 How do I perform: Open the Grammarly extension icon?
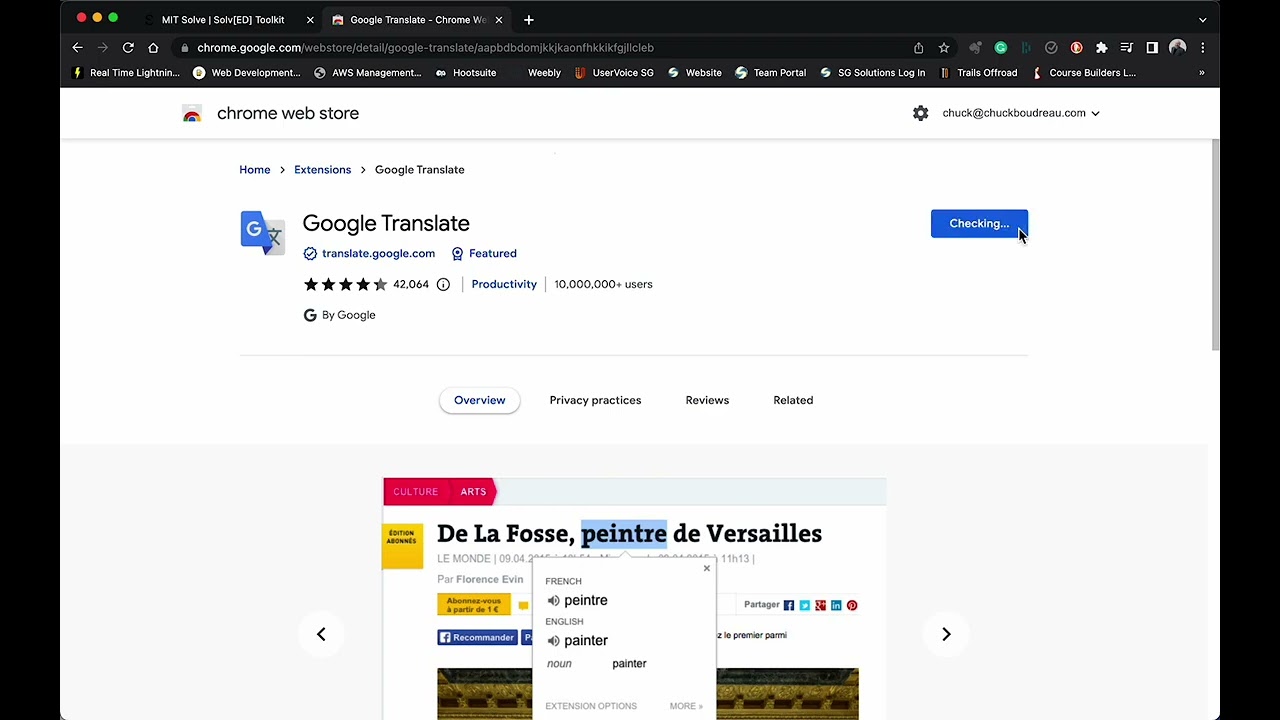[x=1000, y=47]
